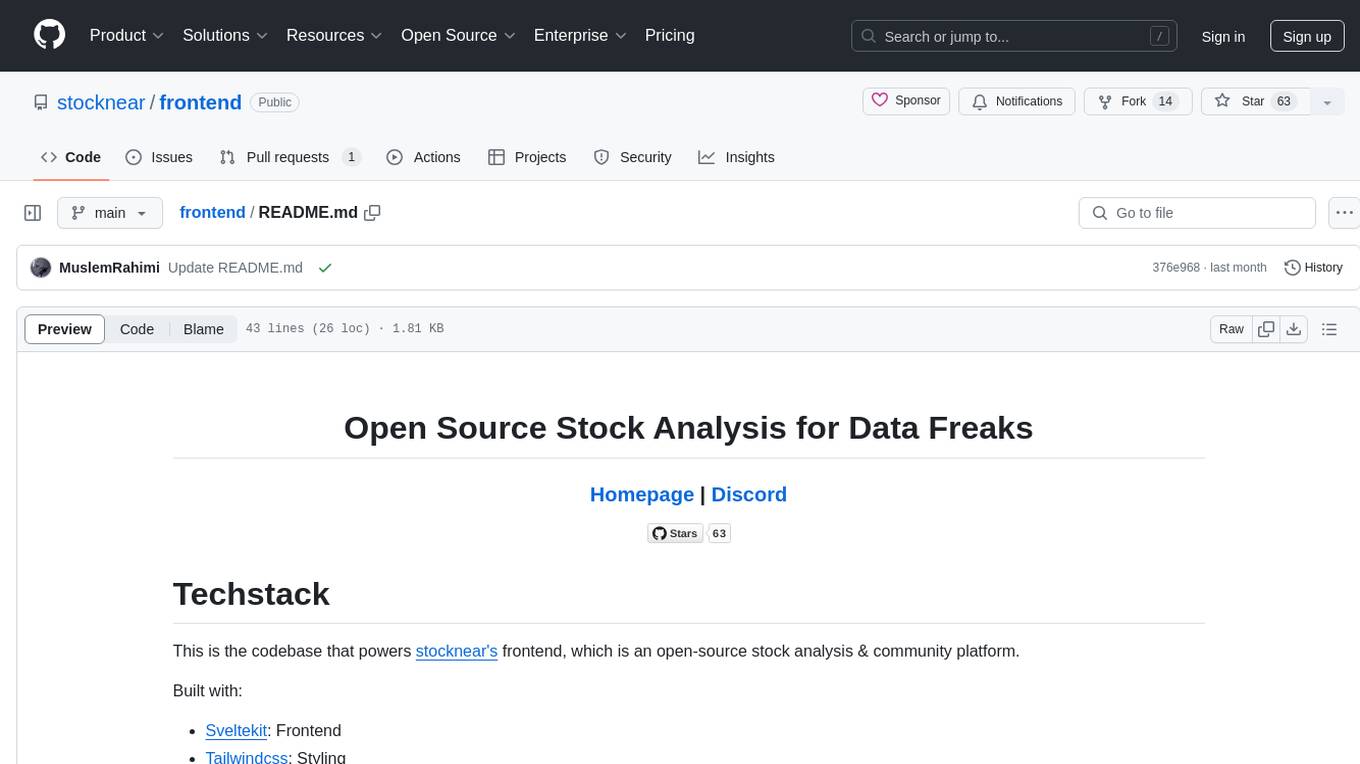Open the Raw file view

[x=1231, y=329]
